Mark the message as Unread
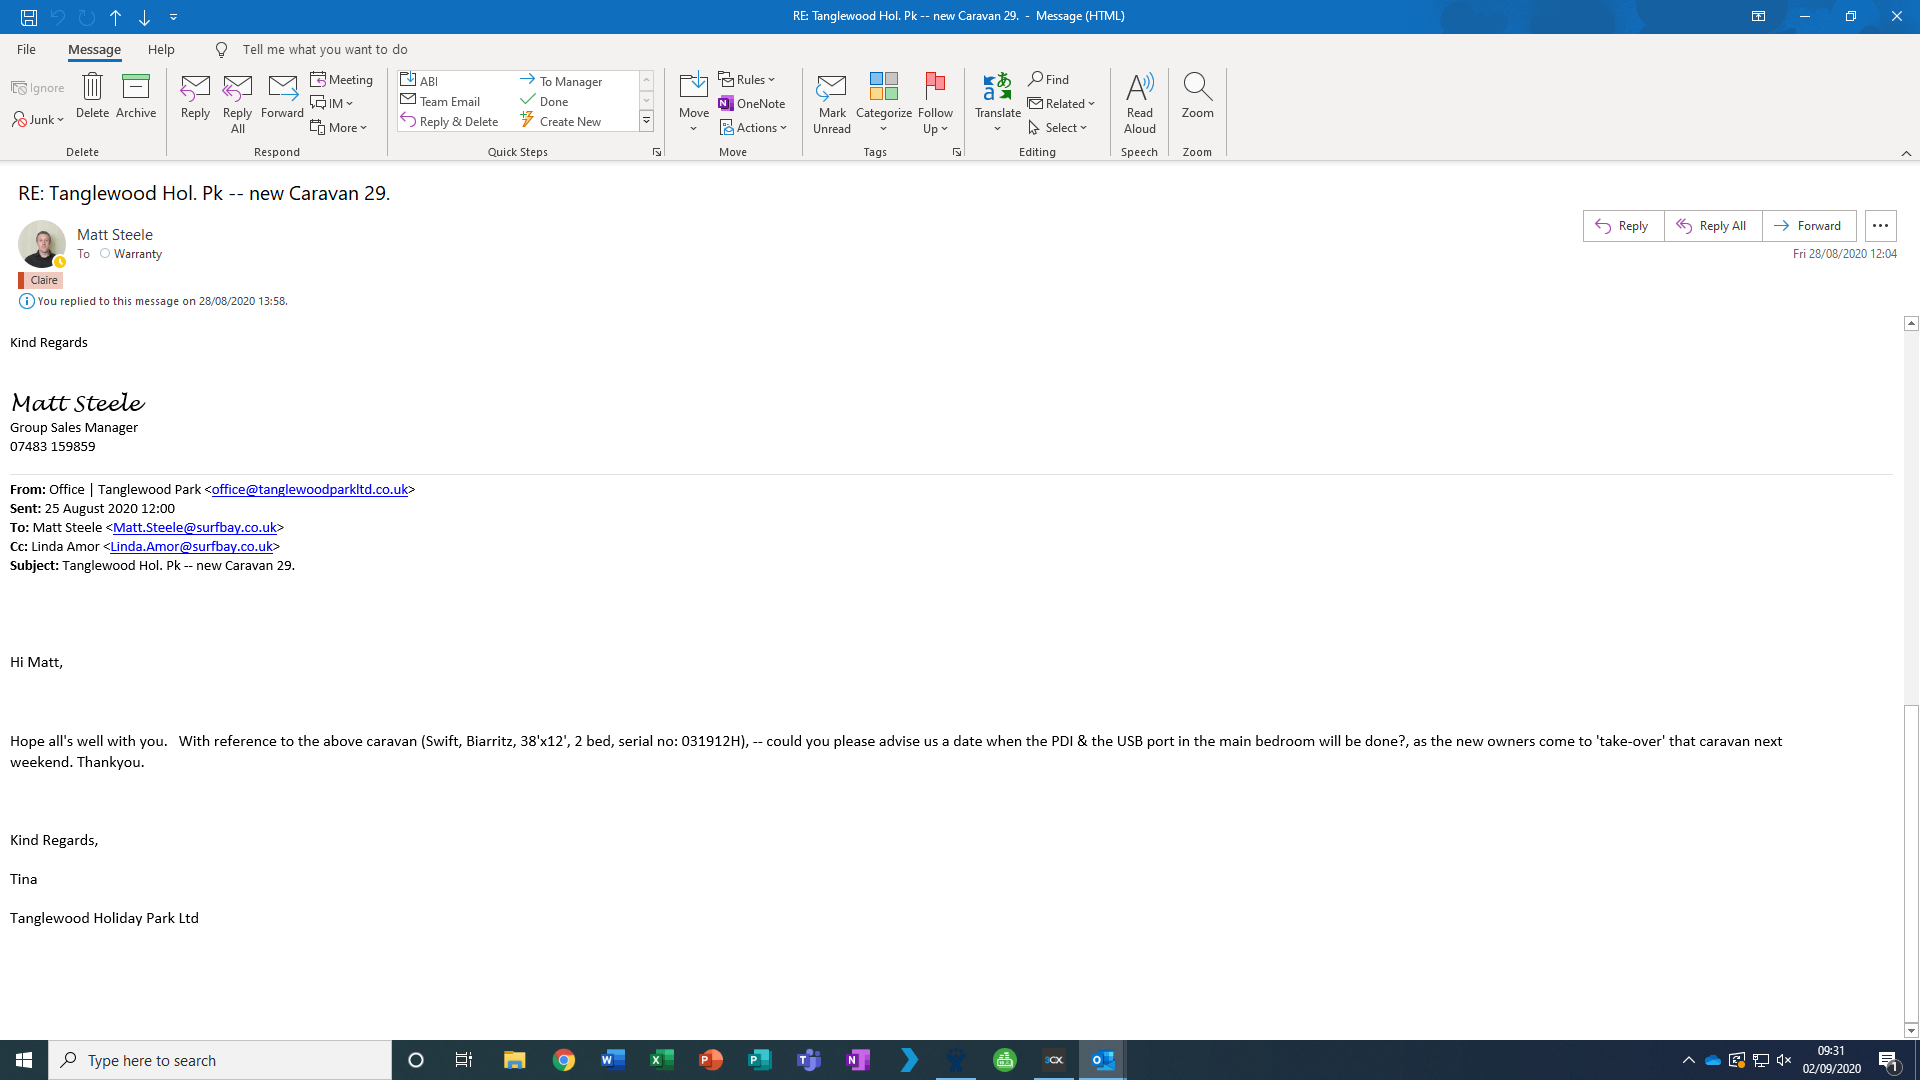 coord(831,103)
